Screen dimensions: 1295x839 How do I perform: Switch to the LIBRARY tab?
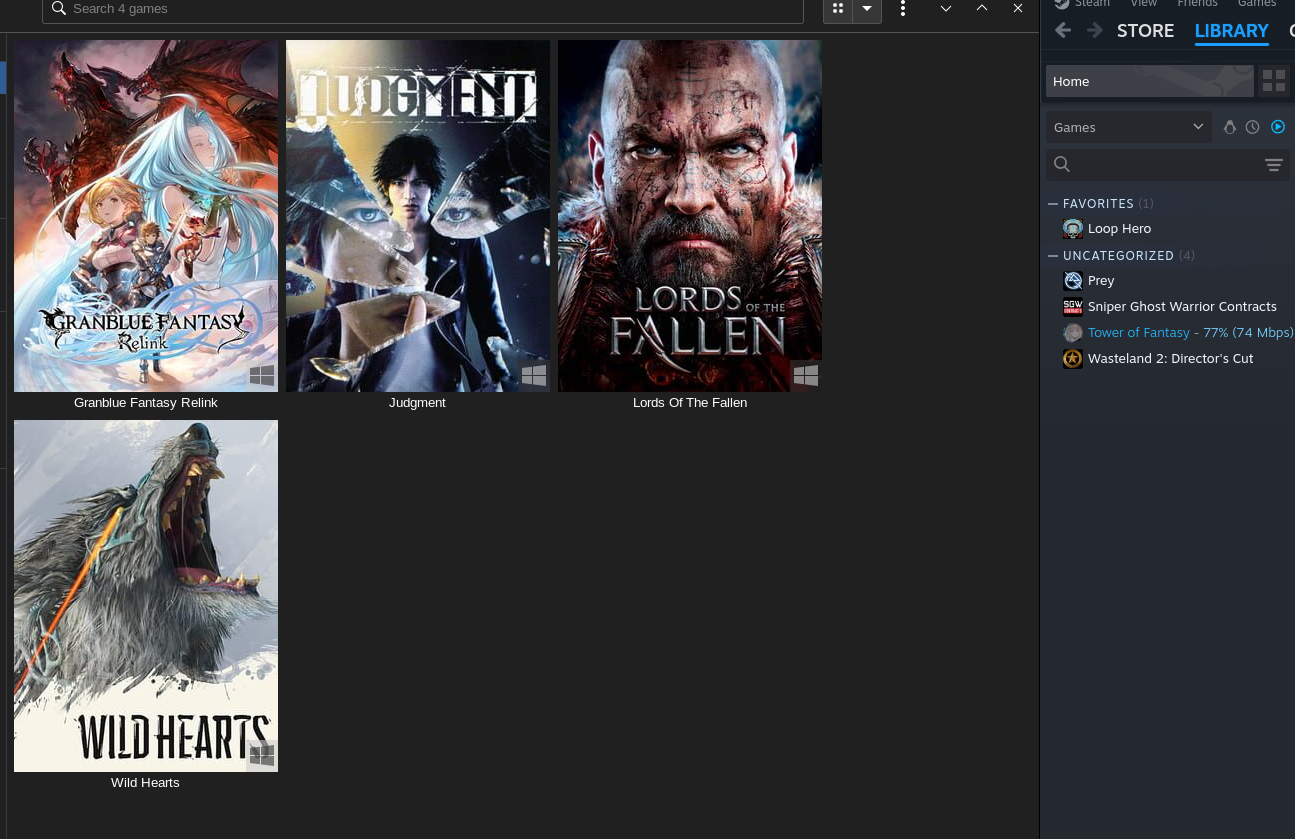(x=1231, y=31)
